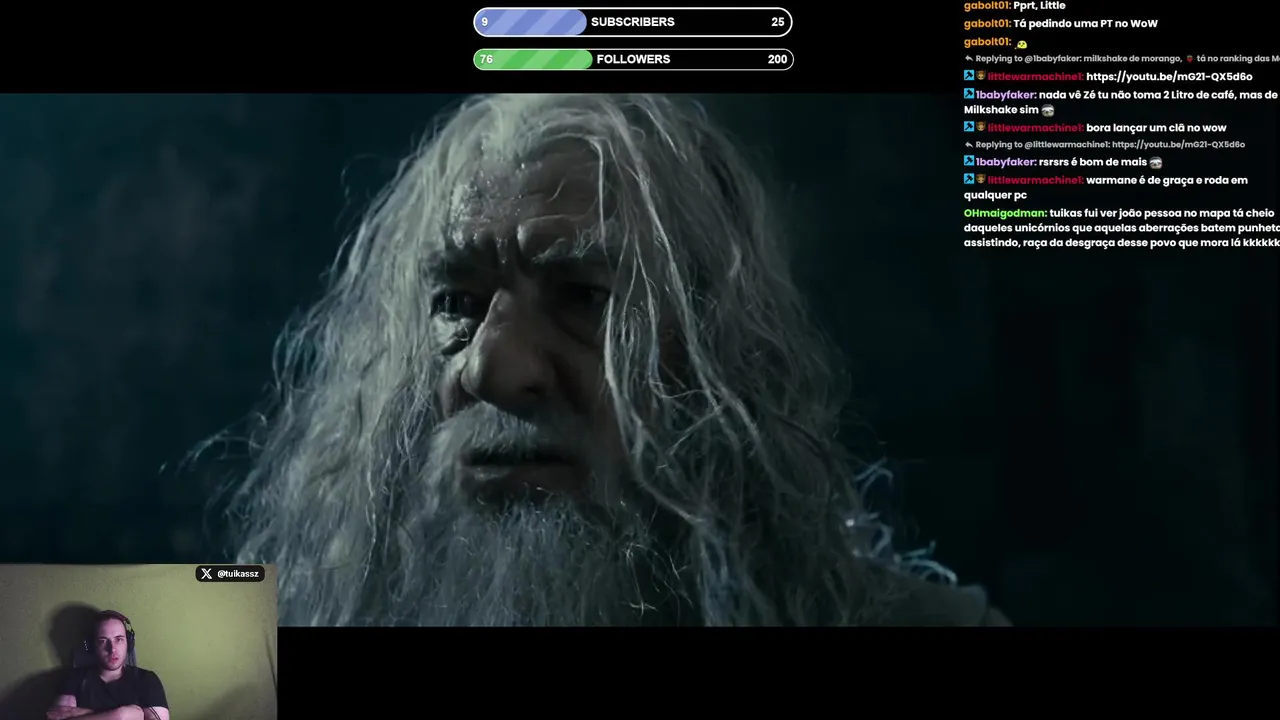Open the https://youtu.be/mG21-QX5d6o link in chat
The width and height of the screenshot is (1280, 720).
click(x=1169, y=77)
